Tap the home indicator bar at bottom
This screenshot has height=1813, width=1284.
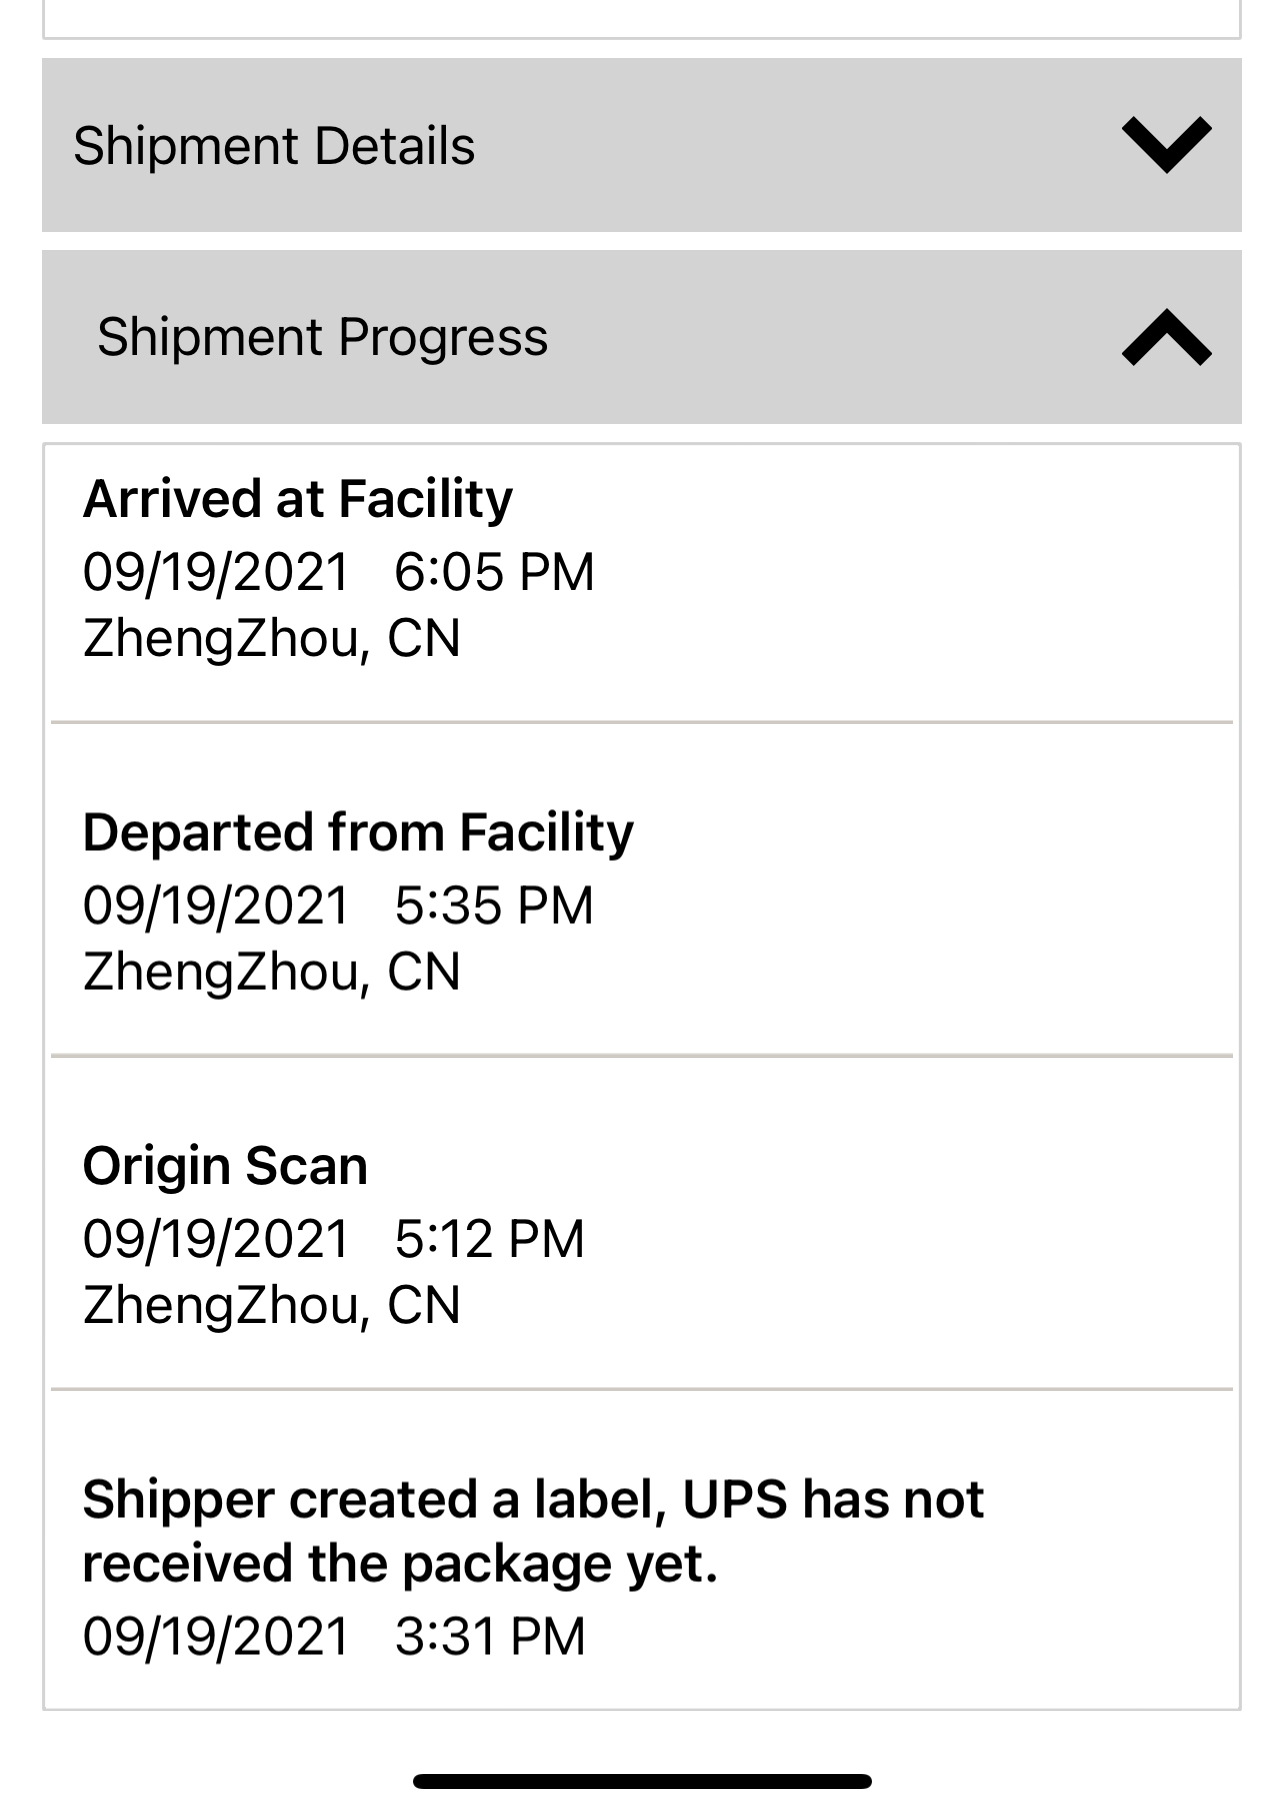(x=642, y=1781)
